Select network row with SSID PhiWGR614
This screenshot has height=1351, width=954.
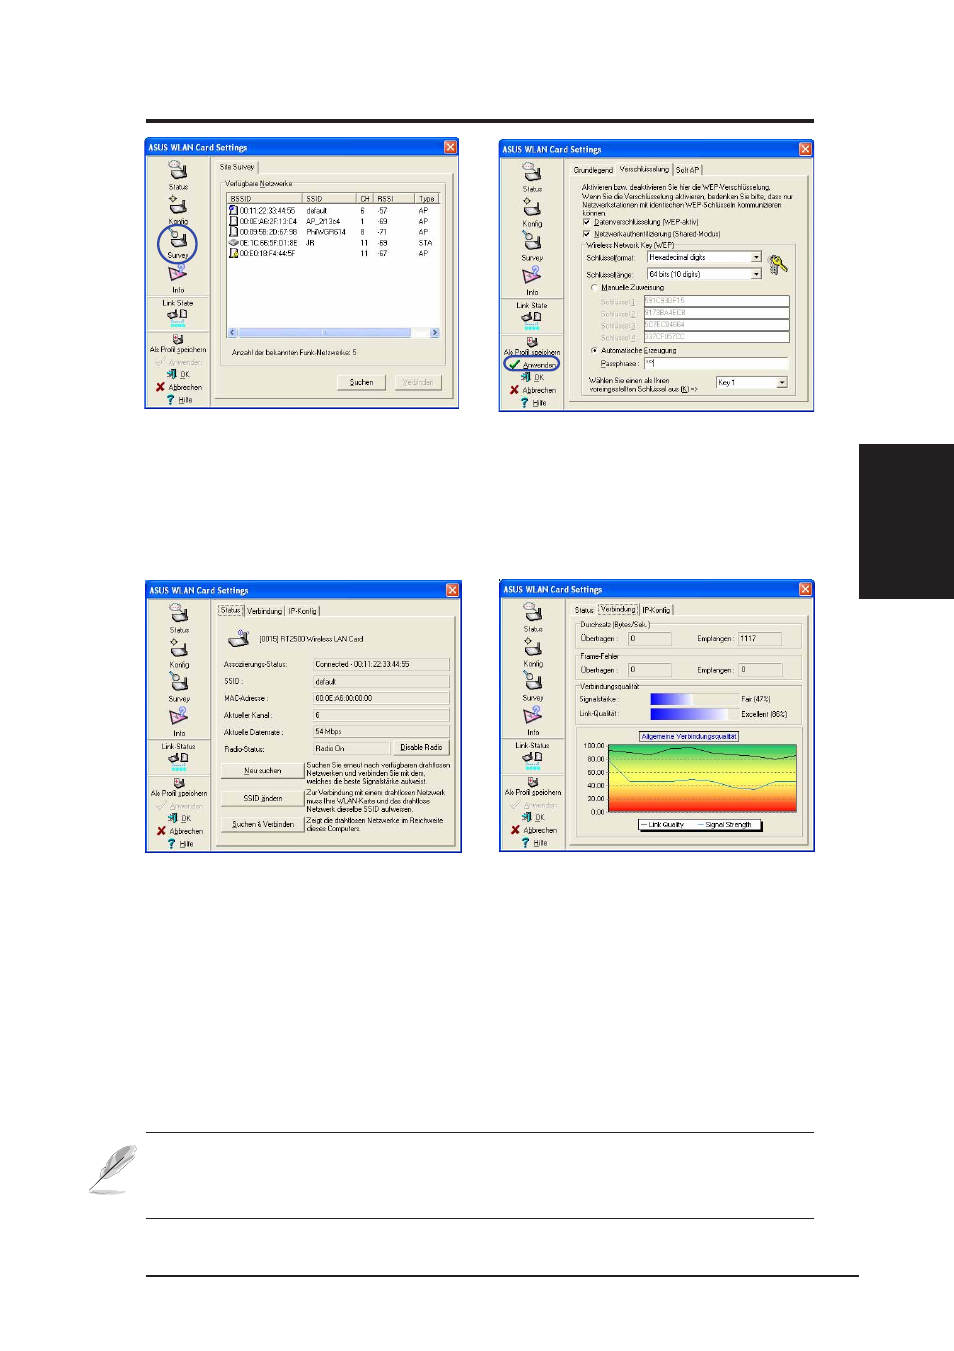coord(333,232)
